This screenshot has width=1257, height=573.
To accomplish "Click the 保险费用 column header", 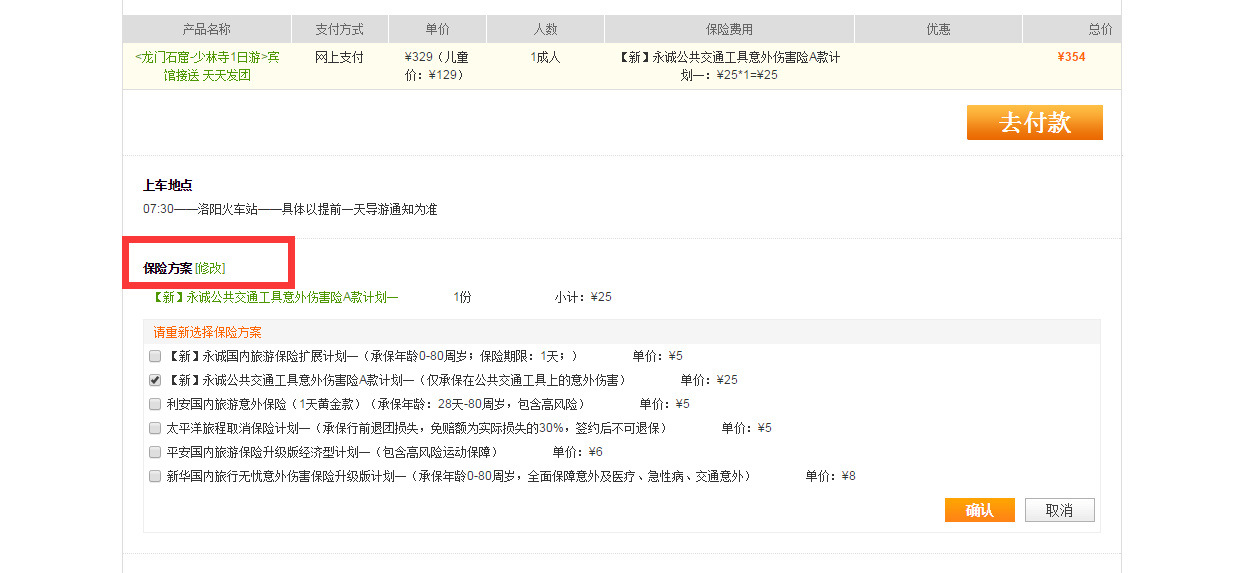I will coord(729,30).
